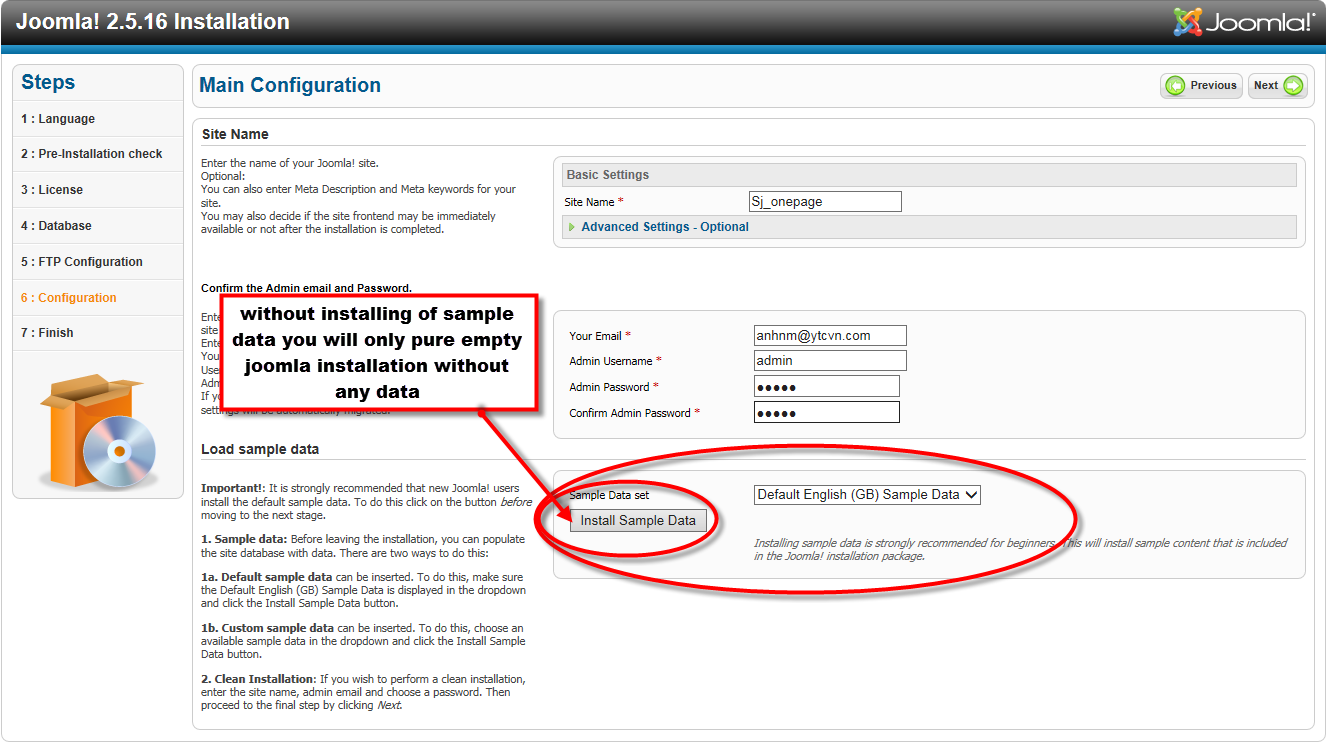The width and height of the screenshot is (1328, 744).
Task: Click the green Previous arrow icon
Action: [x=1176, y=86]
